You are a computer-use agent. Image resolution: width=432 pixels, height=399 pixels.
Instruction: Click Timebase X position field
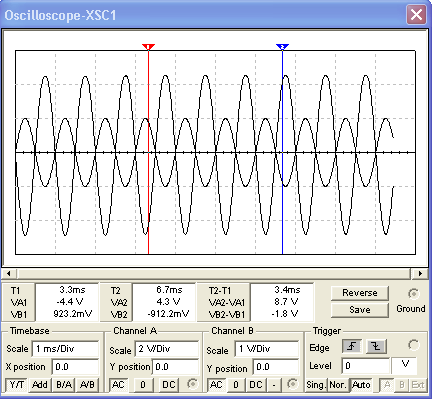[75, 367]
